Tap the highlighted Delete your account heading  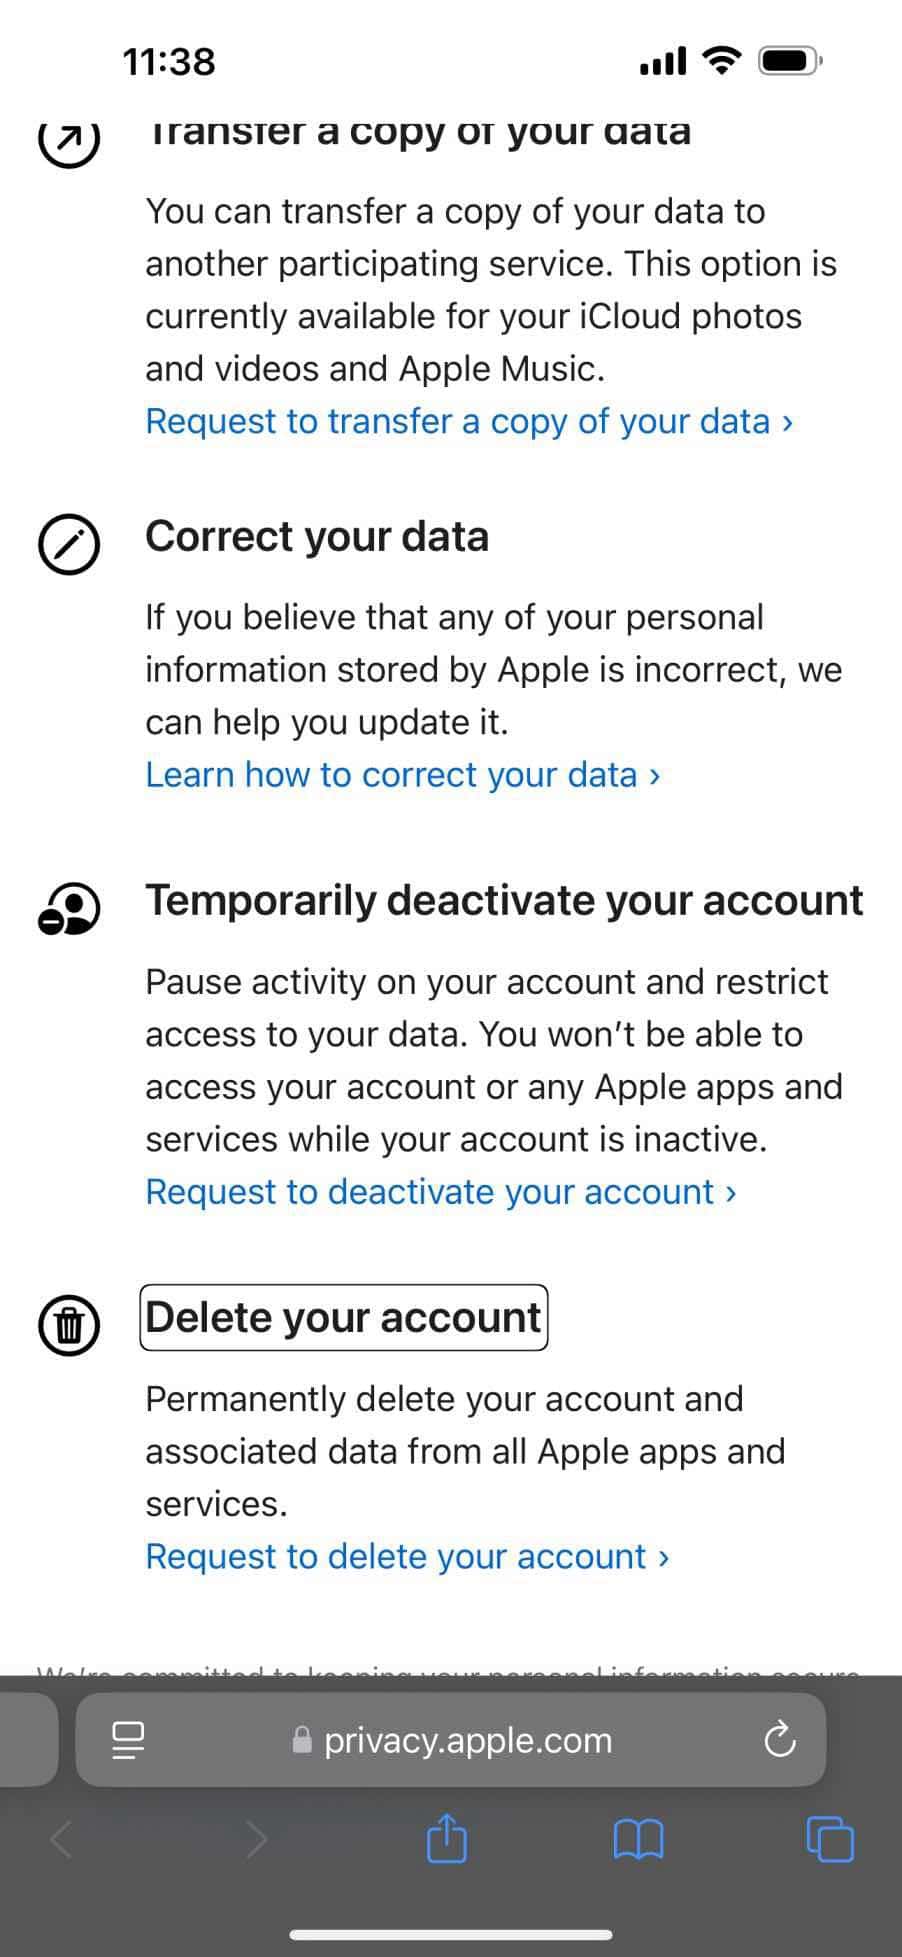point(342,1318)
